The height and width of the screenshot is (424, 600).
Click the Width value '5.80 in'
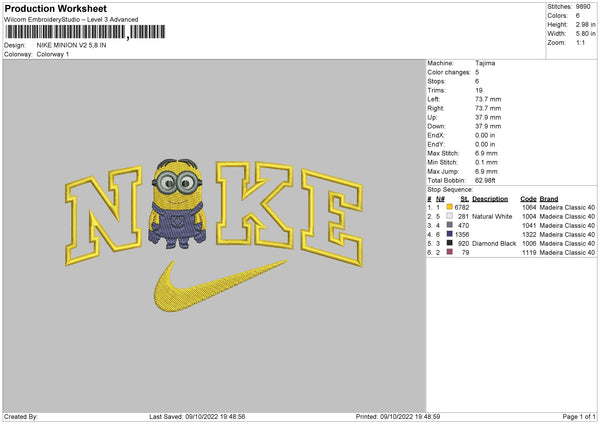(586, 34)
